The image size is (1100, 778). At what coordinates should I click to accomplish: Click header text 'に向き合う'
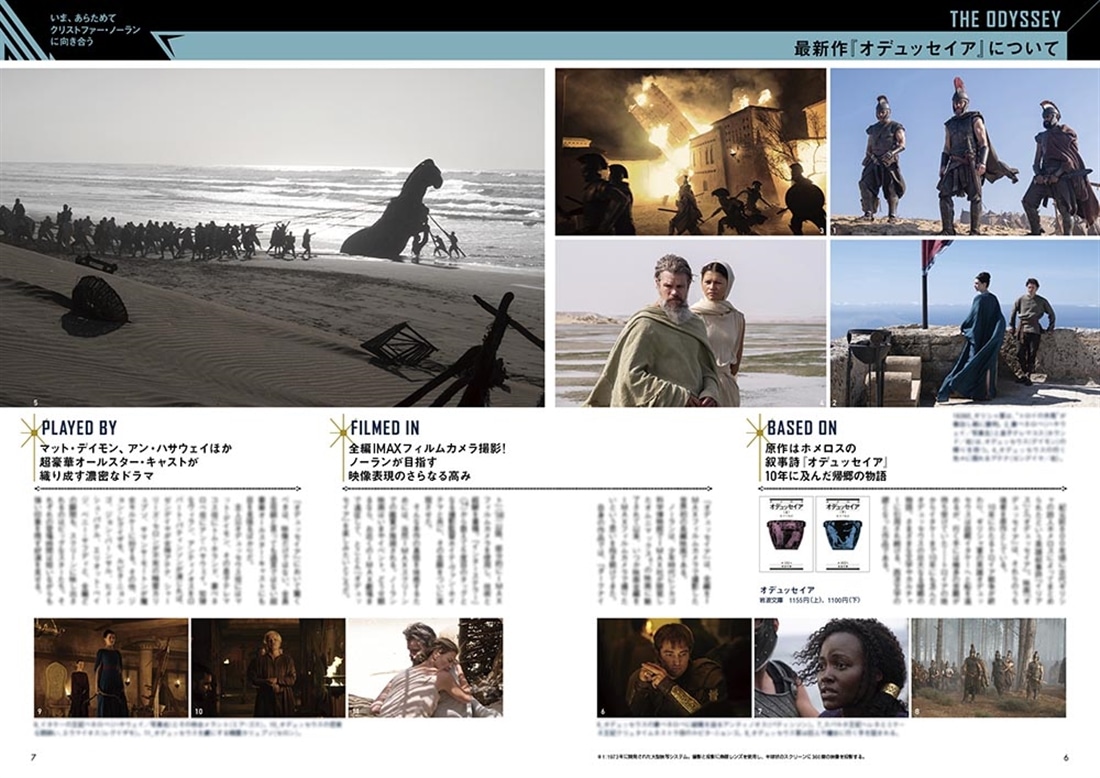(x=72, y=42)
